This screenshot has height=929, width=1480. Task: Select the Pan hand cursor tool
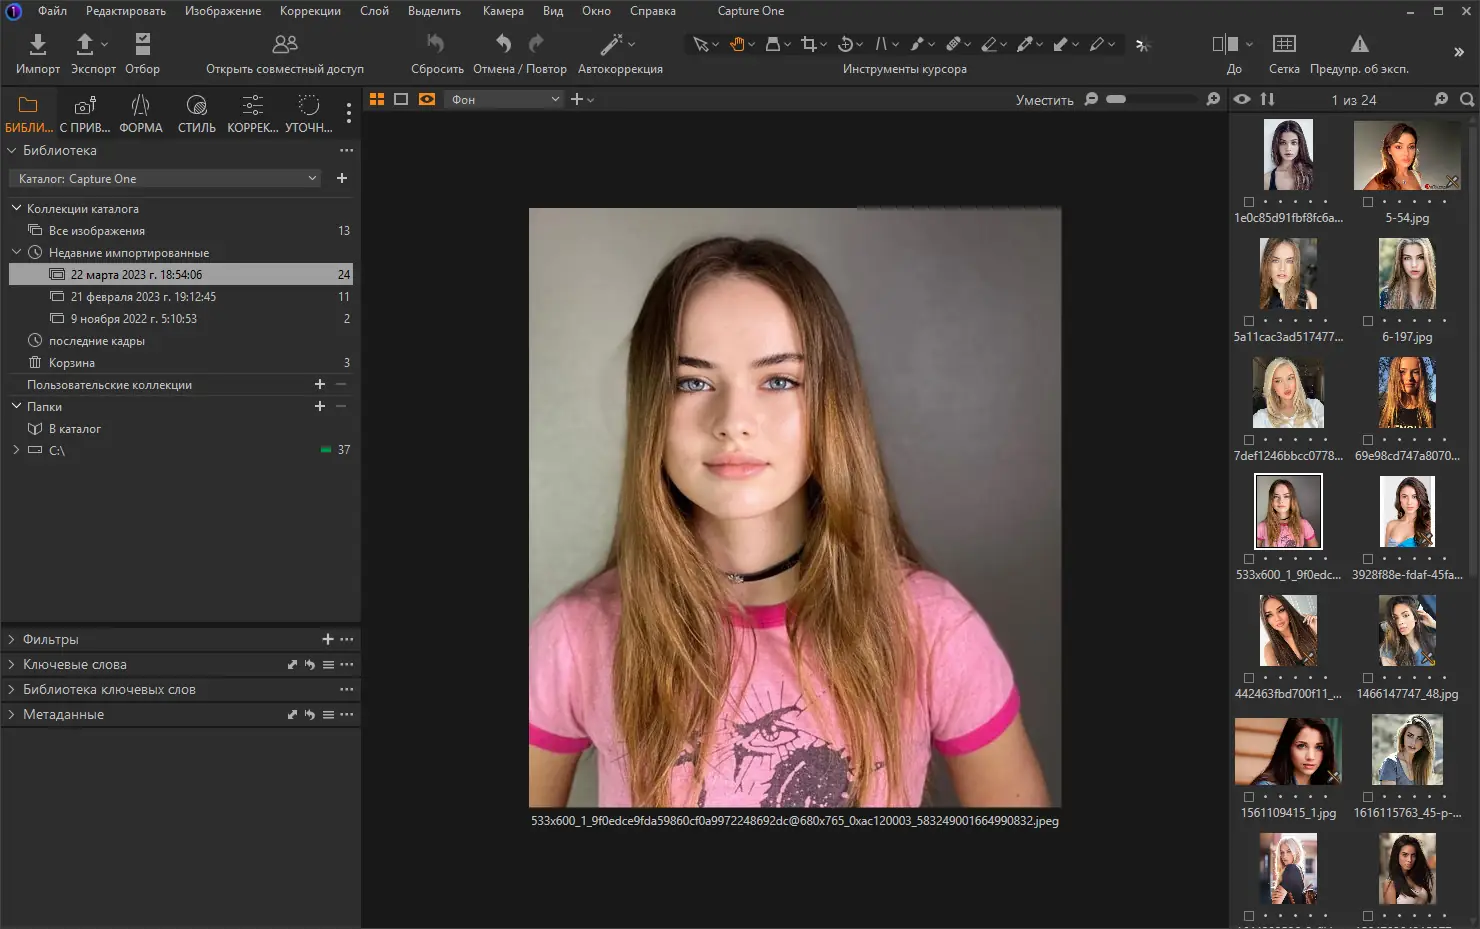tap(737, 45)
